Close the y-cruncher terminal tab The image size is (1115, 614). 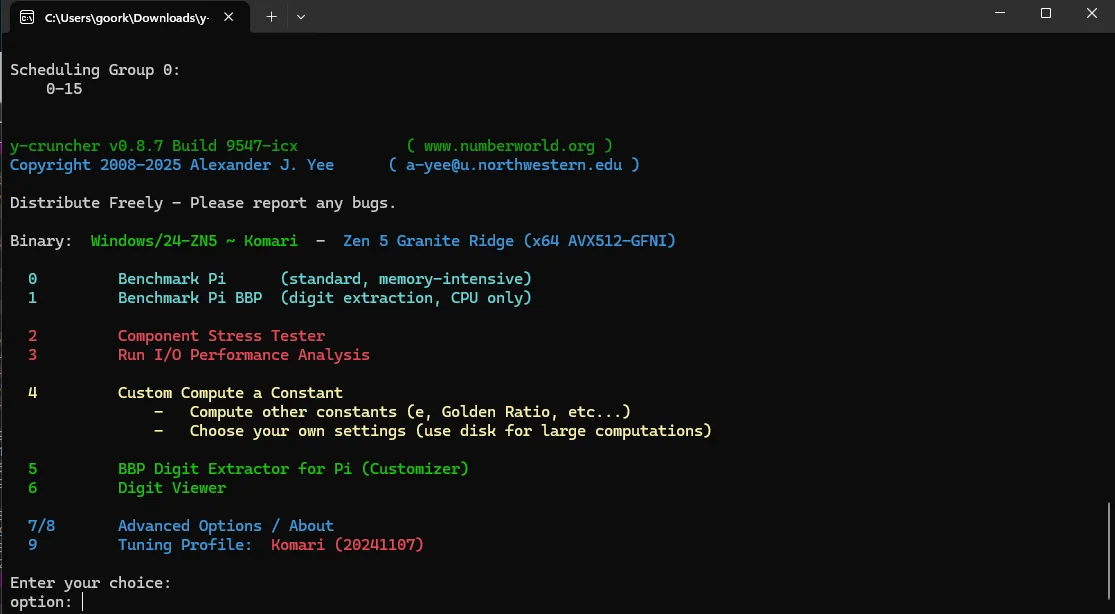(x=228, y=17)
